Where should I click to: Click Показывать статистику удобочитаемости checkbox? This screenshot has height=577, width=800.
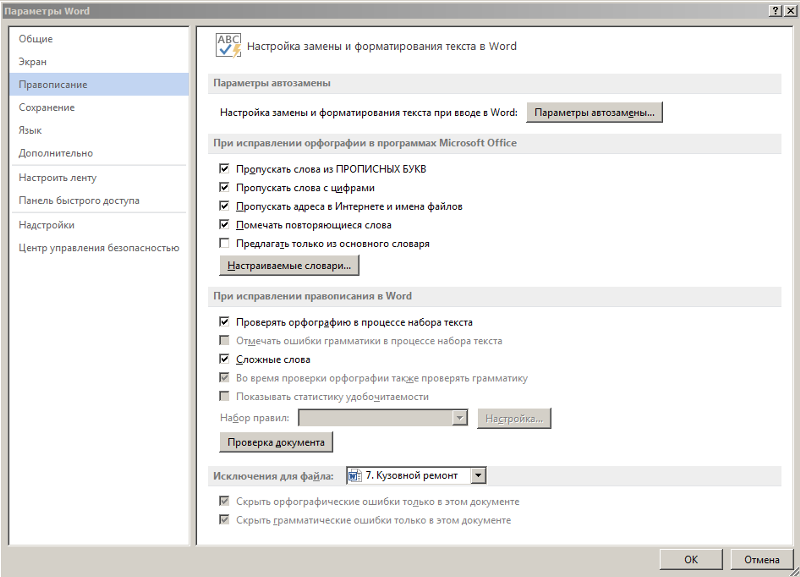tap(224, 396)
